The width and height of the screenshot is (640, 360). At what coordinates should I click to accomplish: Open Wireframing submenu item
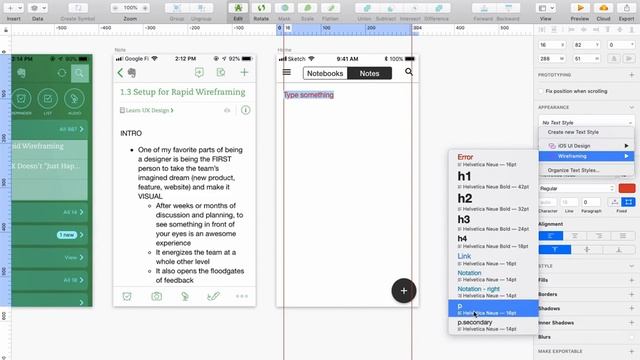(587, 156)
